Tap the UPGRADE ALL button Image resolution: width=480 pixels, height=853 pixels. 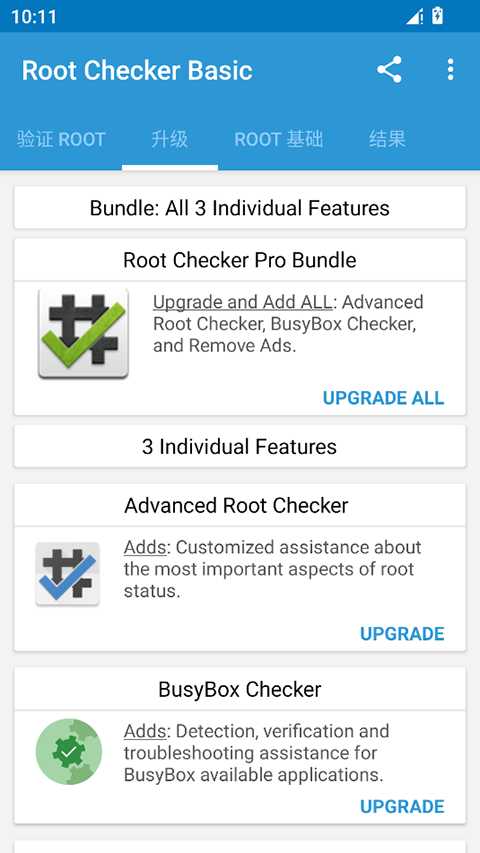pyautogui.click(x=384, y=398)
